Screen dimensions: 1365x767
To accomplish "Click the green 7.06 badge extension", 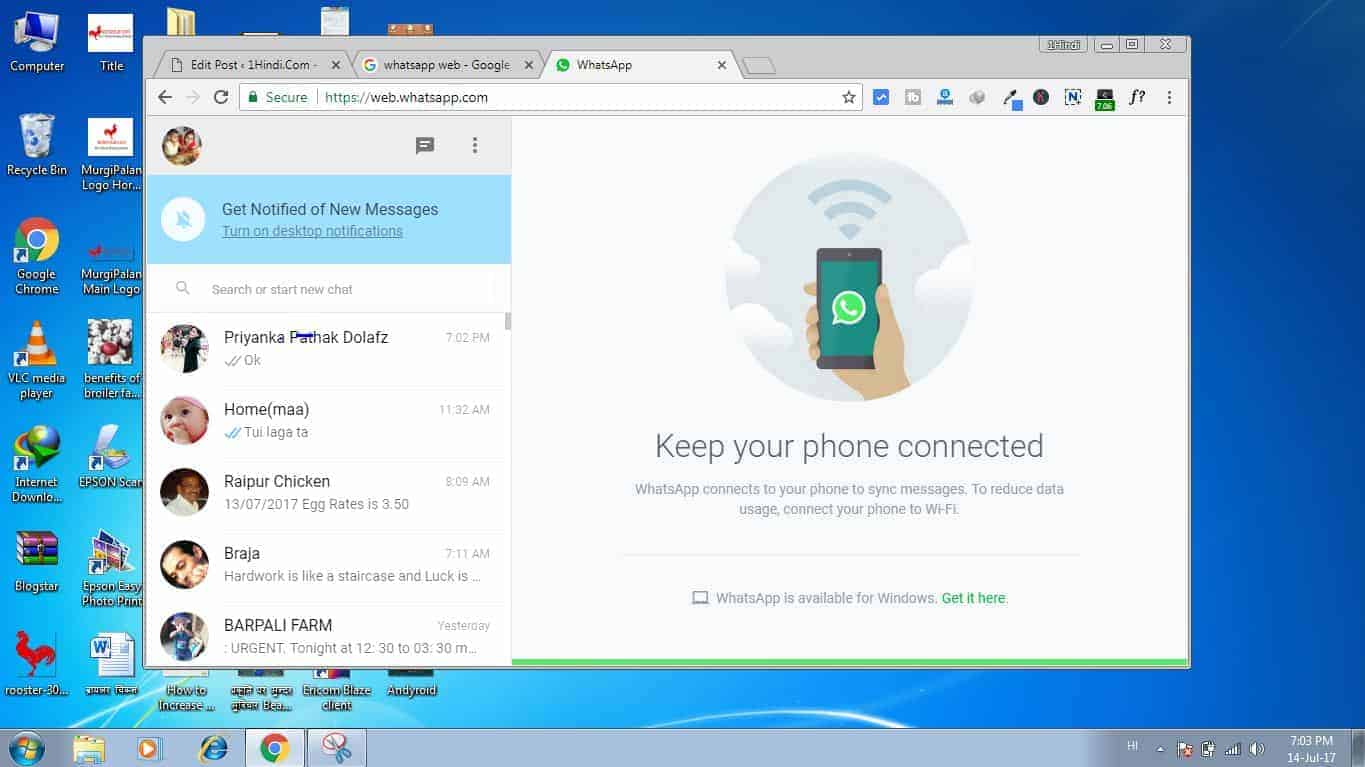I will click(1105, 98).
